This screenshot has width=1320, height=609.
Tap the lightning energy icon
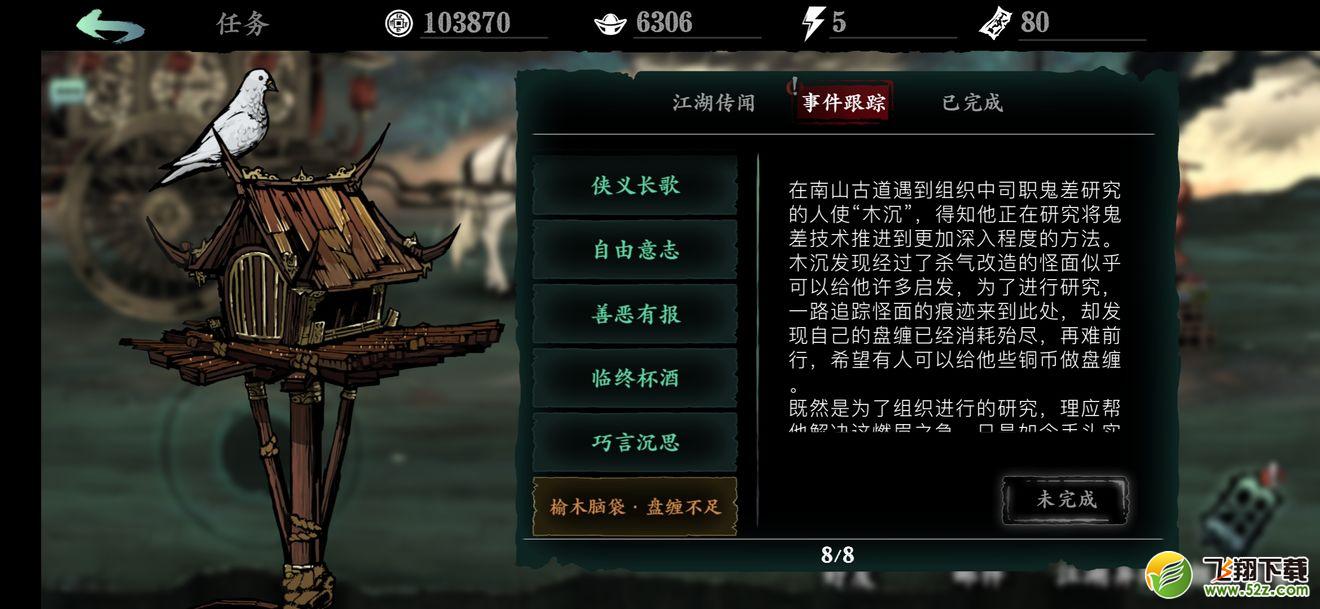pyautogui.click(x=813, y=23)
